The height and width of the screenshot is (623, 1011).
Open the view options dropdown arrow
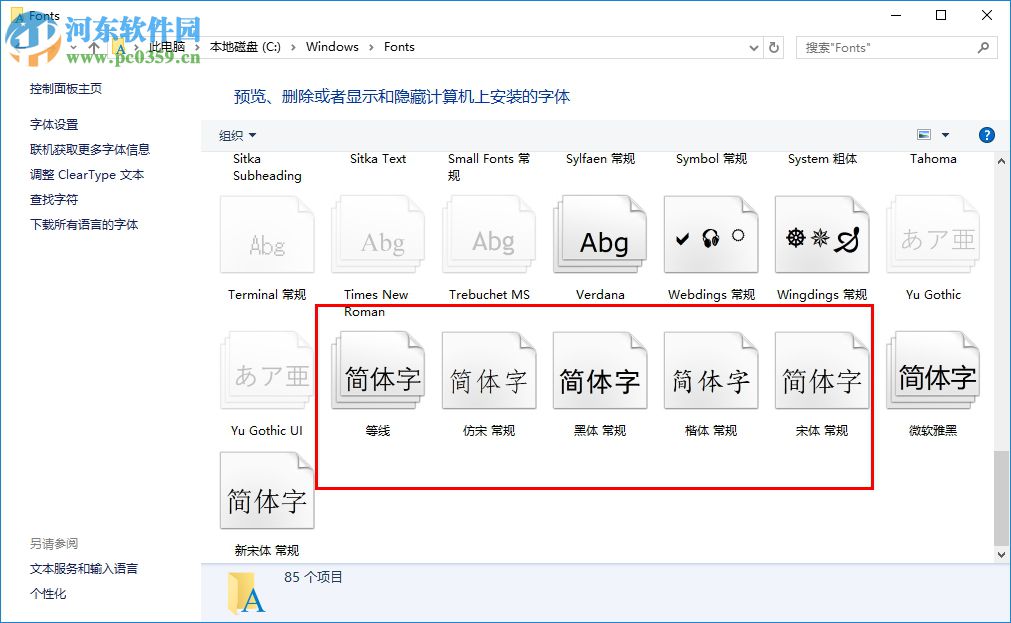click(944, 135)
